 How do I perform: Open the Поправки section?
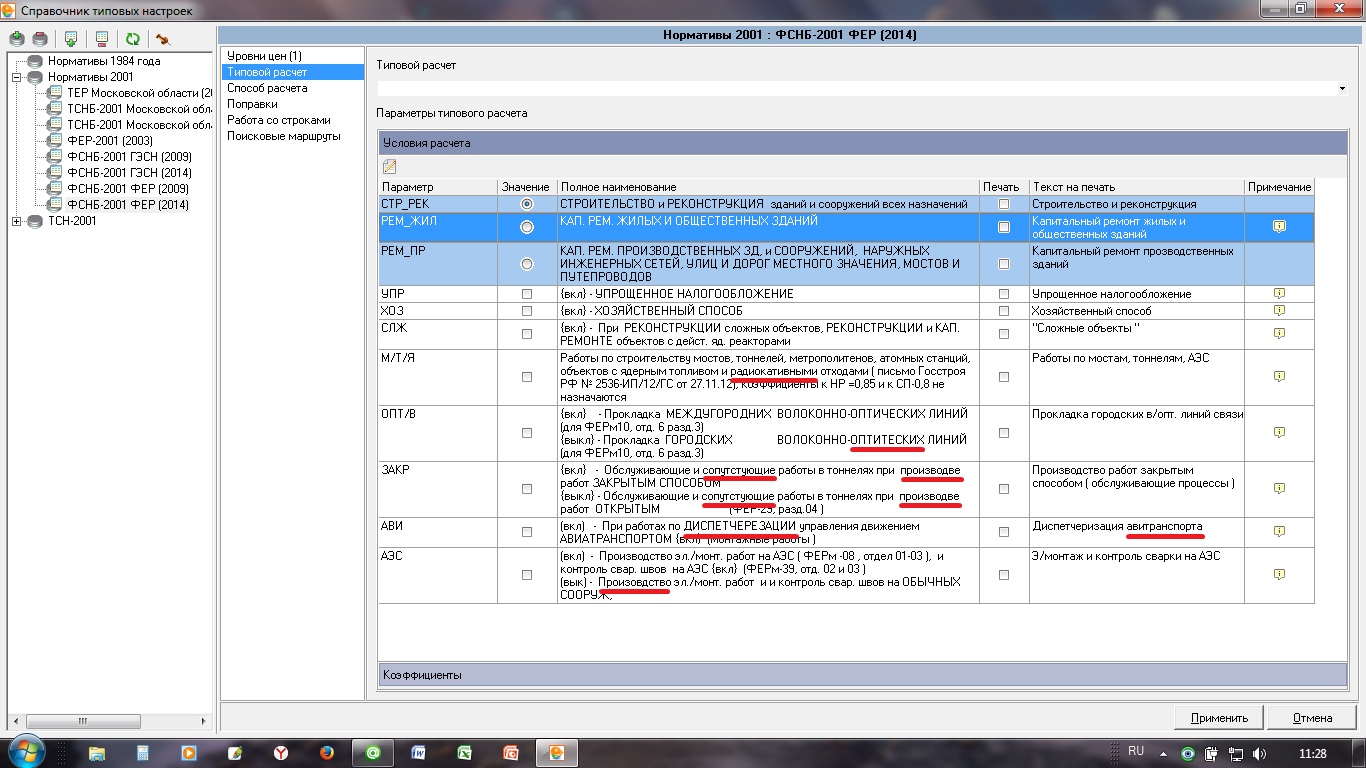(252, 104)
